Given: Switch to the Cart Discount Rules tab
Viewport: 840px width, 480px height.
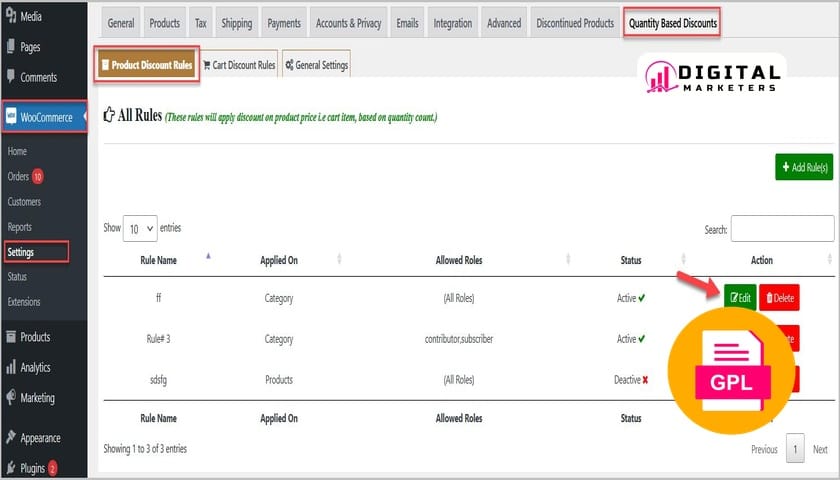Looking at the screenshot, I should point(239,65).
